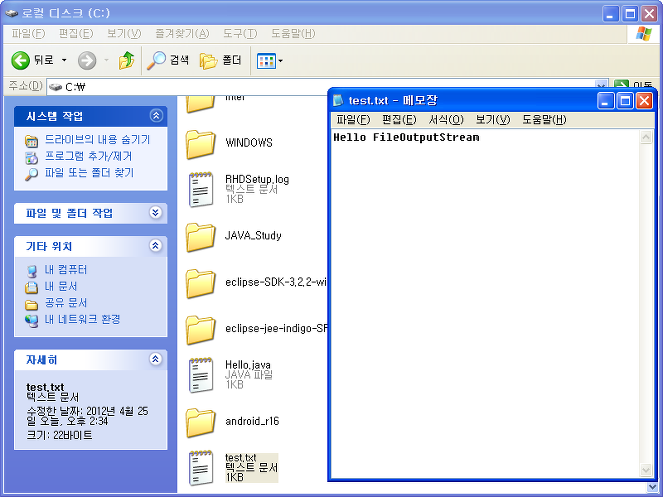Select the eclipse-SDK-3.2.2 folder icon
663x497 pixels.
(200, 283)
